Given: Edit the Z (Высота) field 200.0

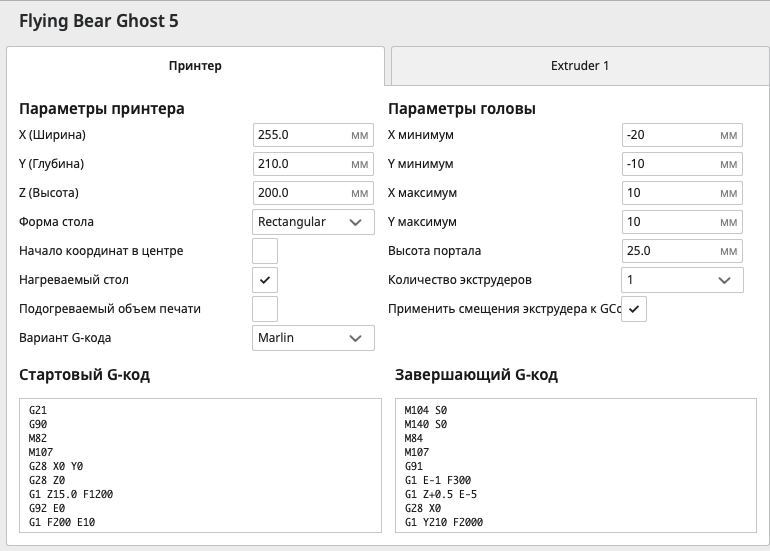Looking at the screenshot, I should 313,193.
